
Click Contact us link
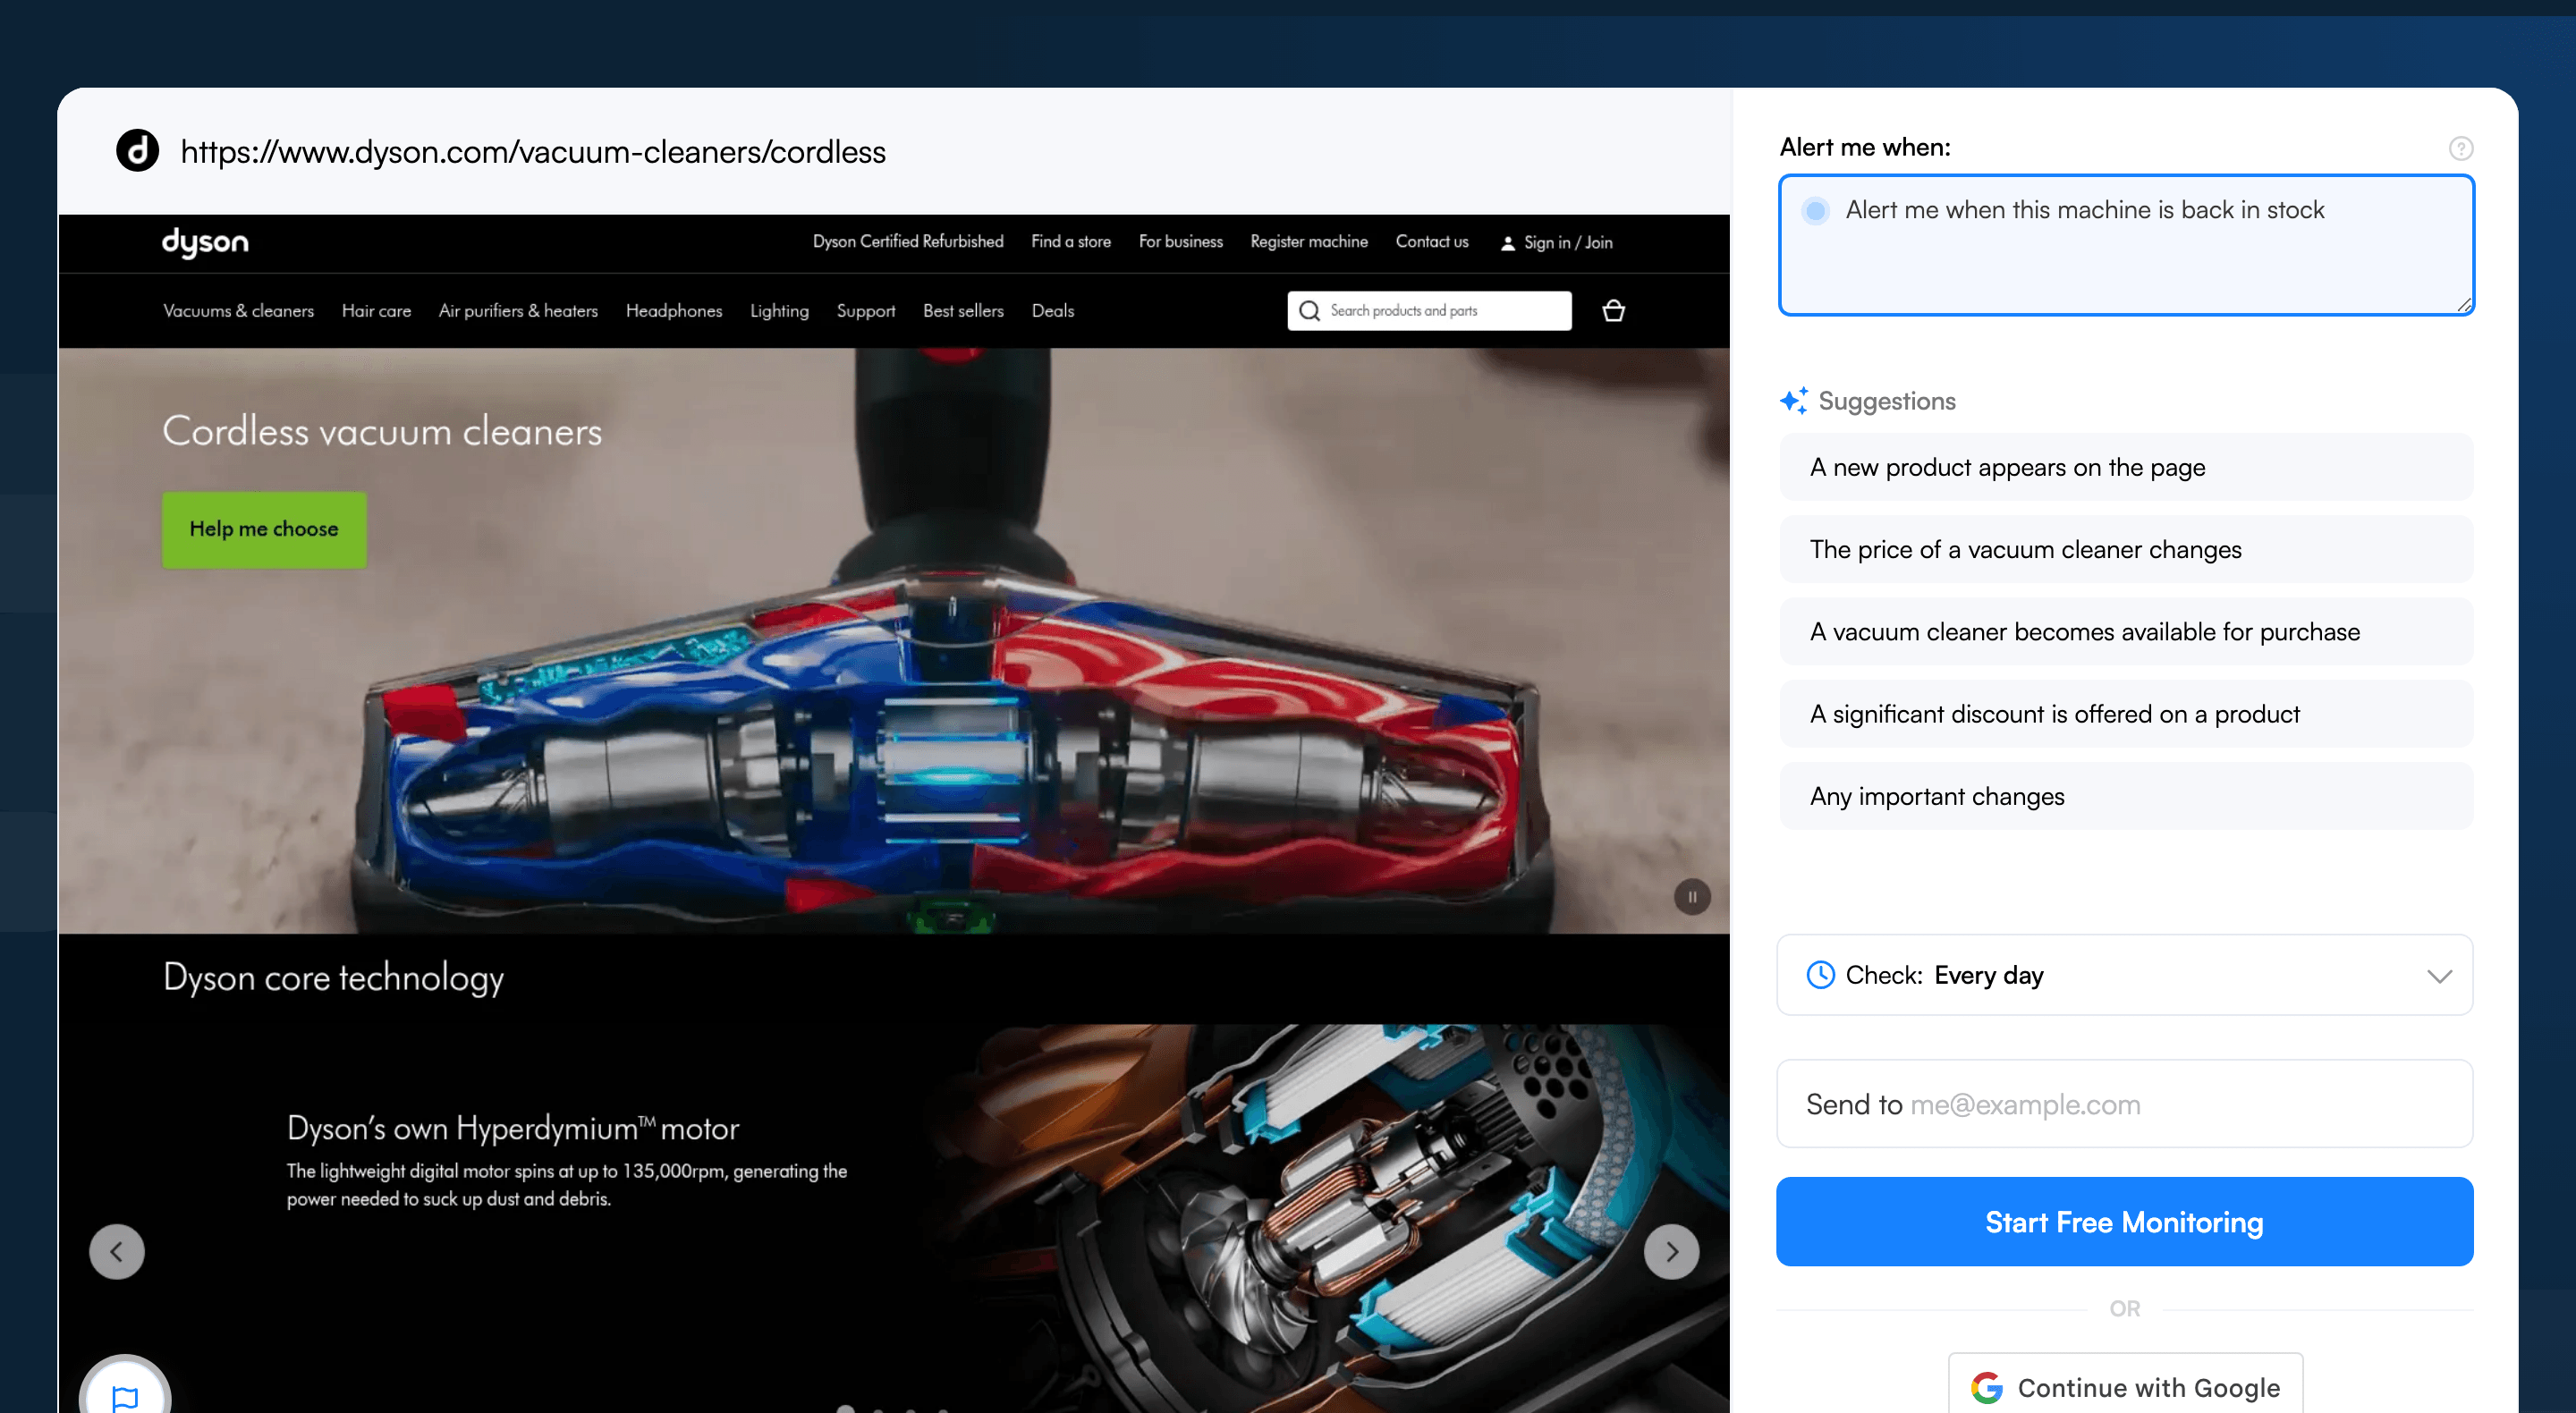coord(1432,242)
